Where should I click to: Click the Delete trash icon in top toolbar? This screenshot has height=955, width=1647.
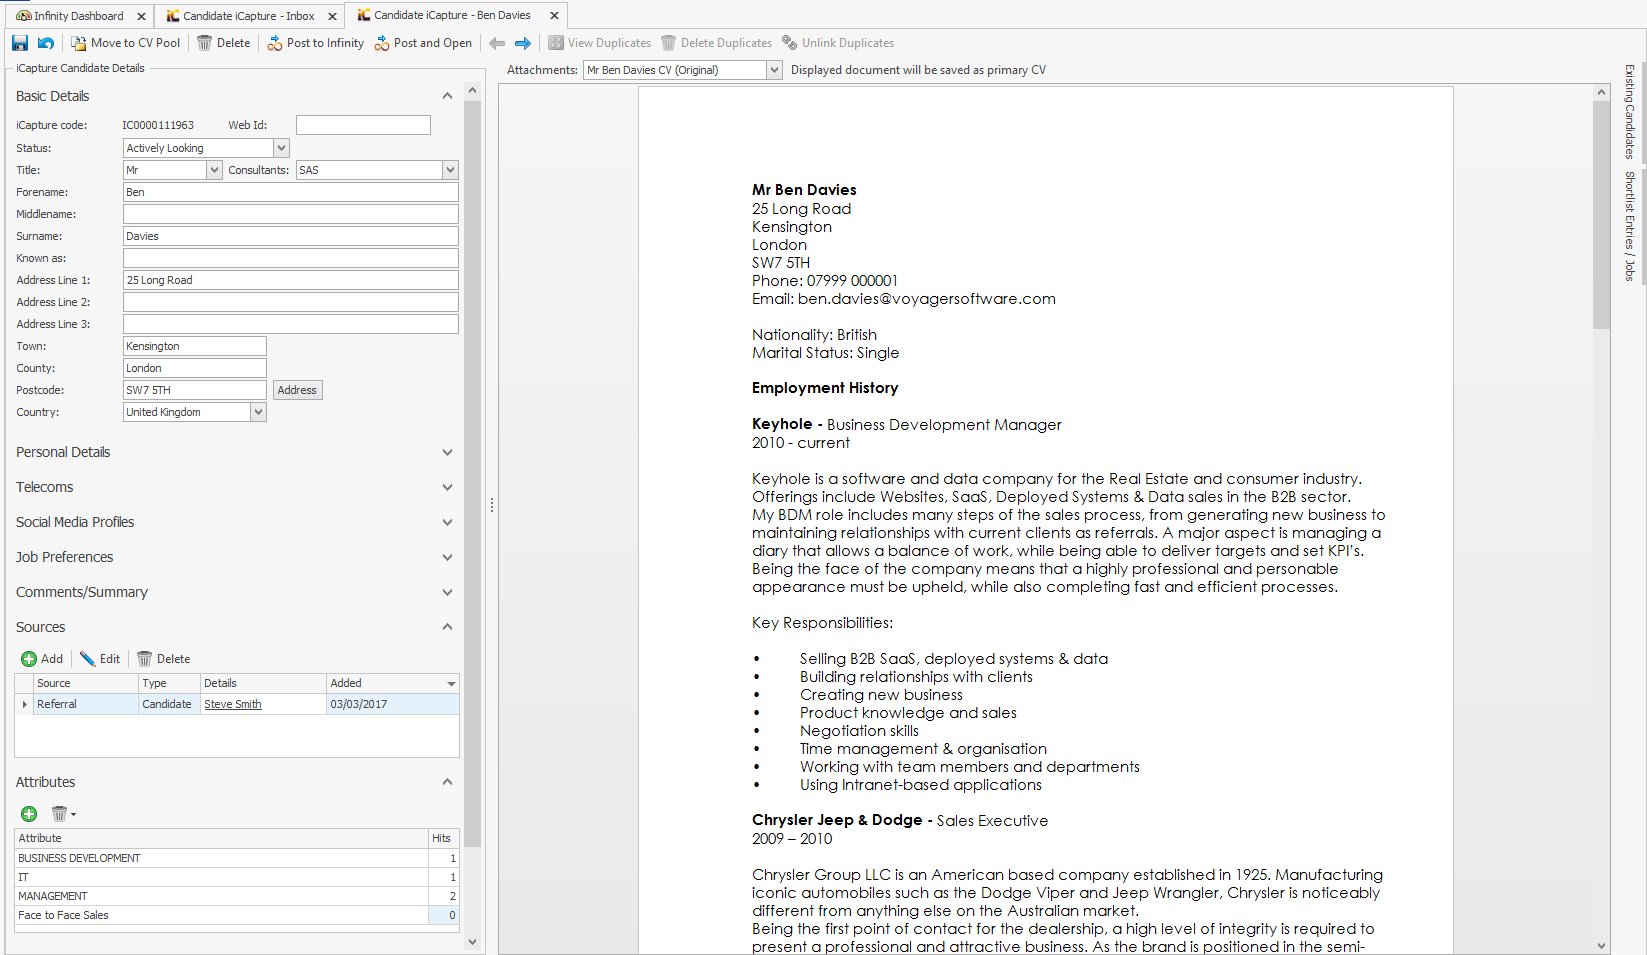[204, 43]
